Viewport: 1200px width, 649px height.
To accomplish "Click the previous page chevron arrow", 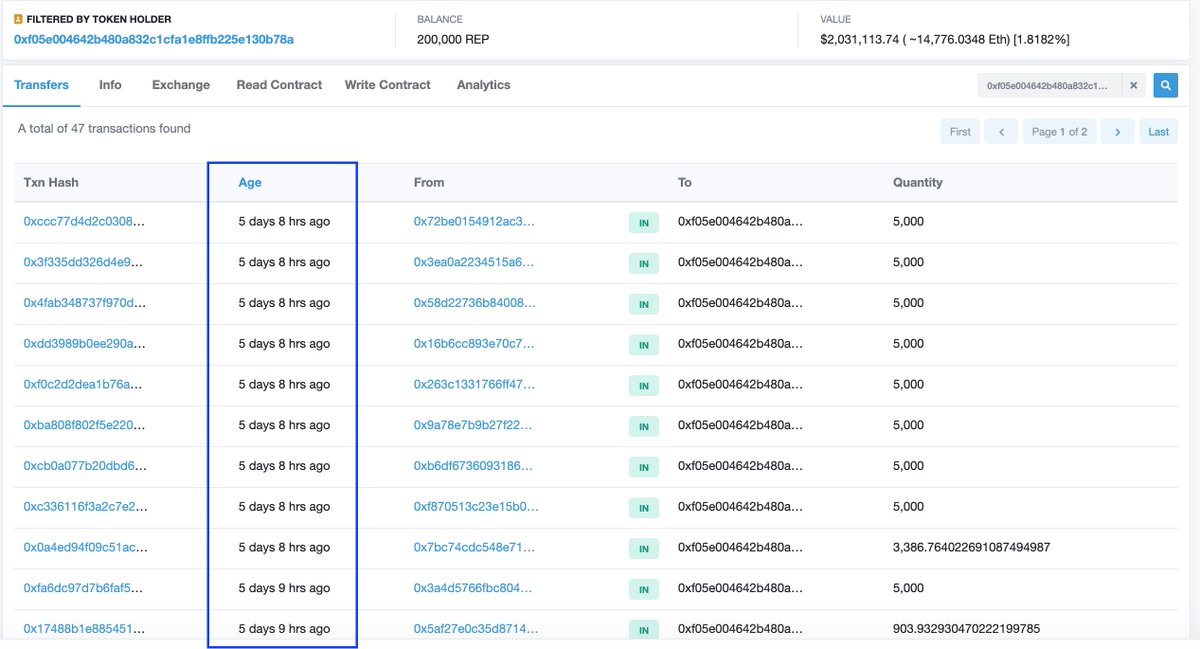I will pos(1001,131).
